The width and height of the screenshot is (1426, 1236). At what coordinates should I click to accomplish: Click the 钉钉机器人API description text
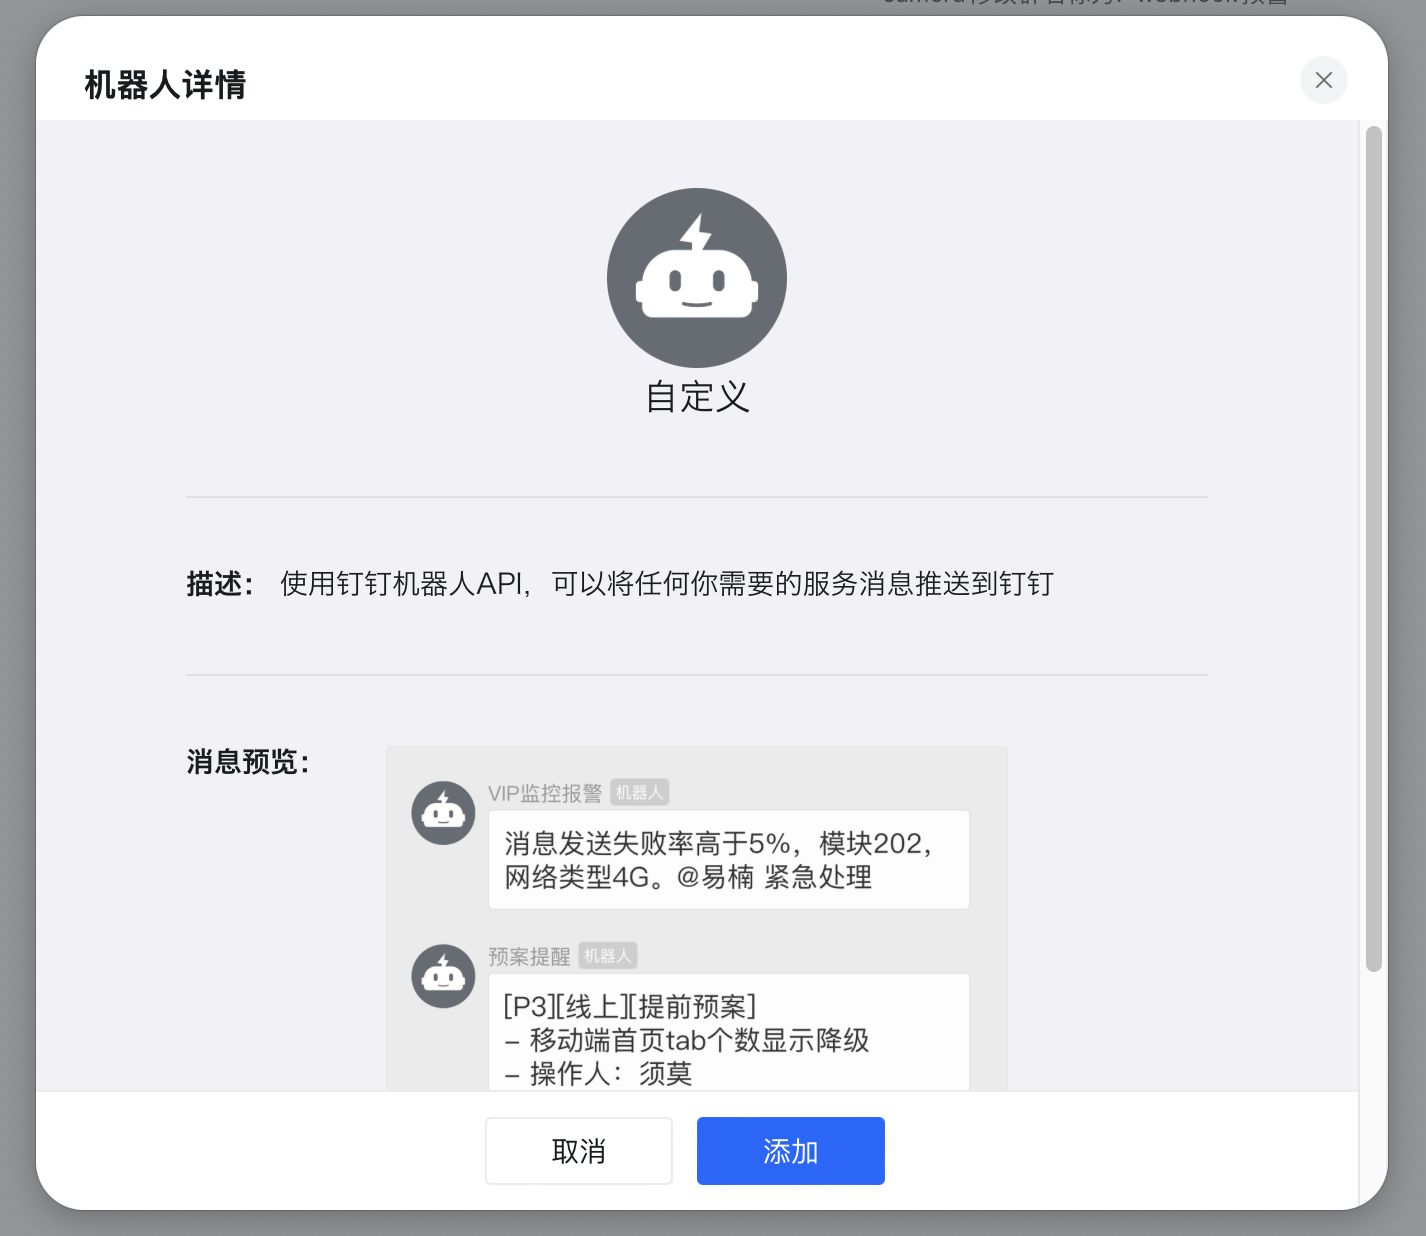[665, 583]
